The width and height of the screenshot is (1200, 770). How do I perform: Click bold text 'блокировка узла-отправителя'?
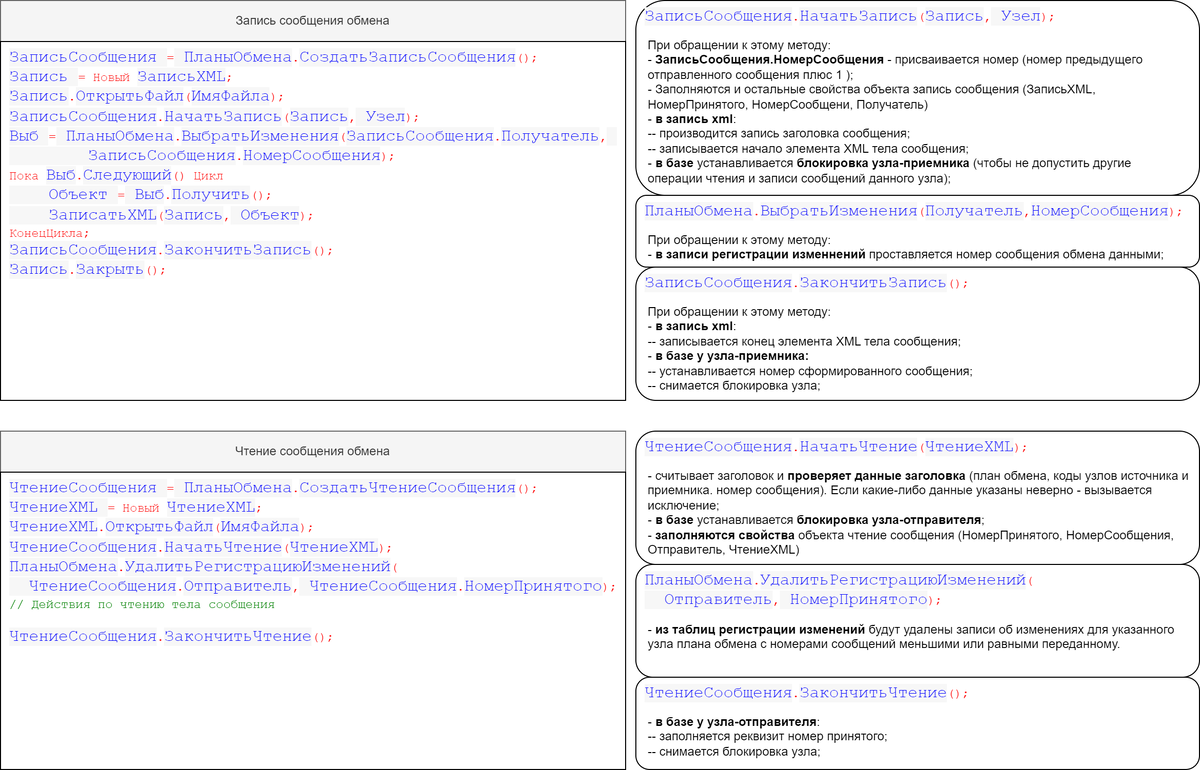pyautogui.click(x=890, y=520)
